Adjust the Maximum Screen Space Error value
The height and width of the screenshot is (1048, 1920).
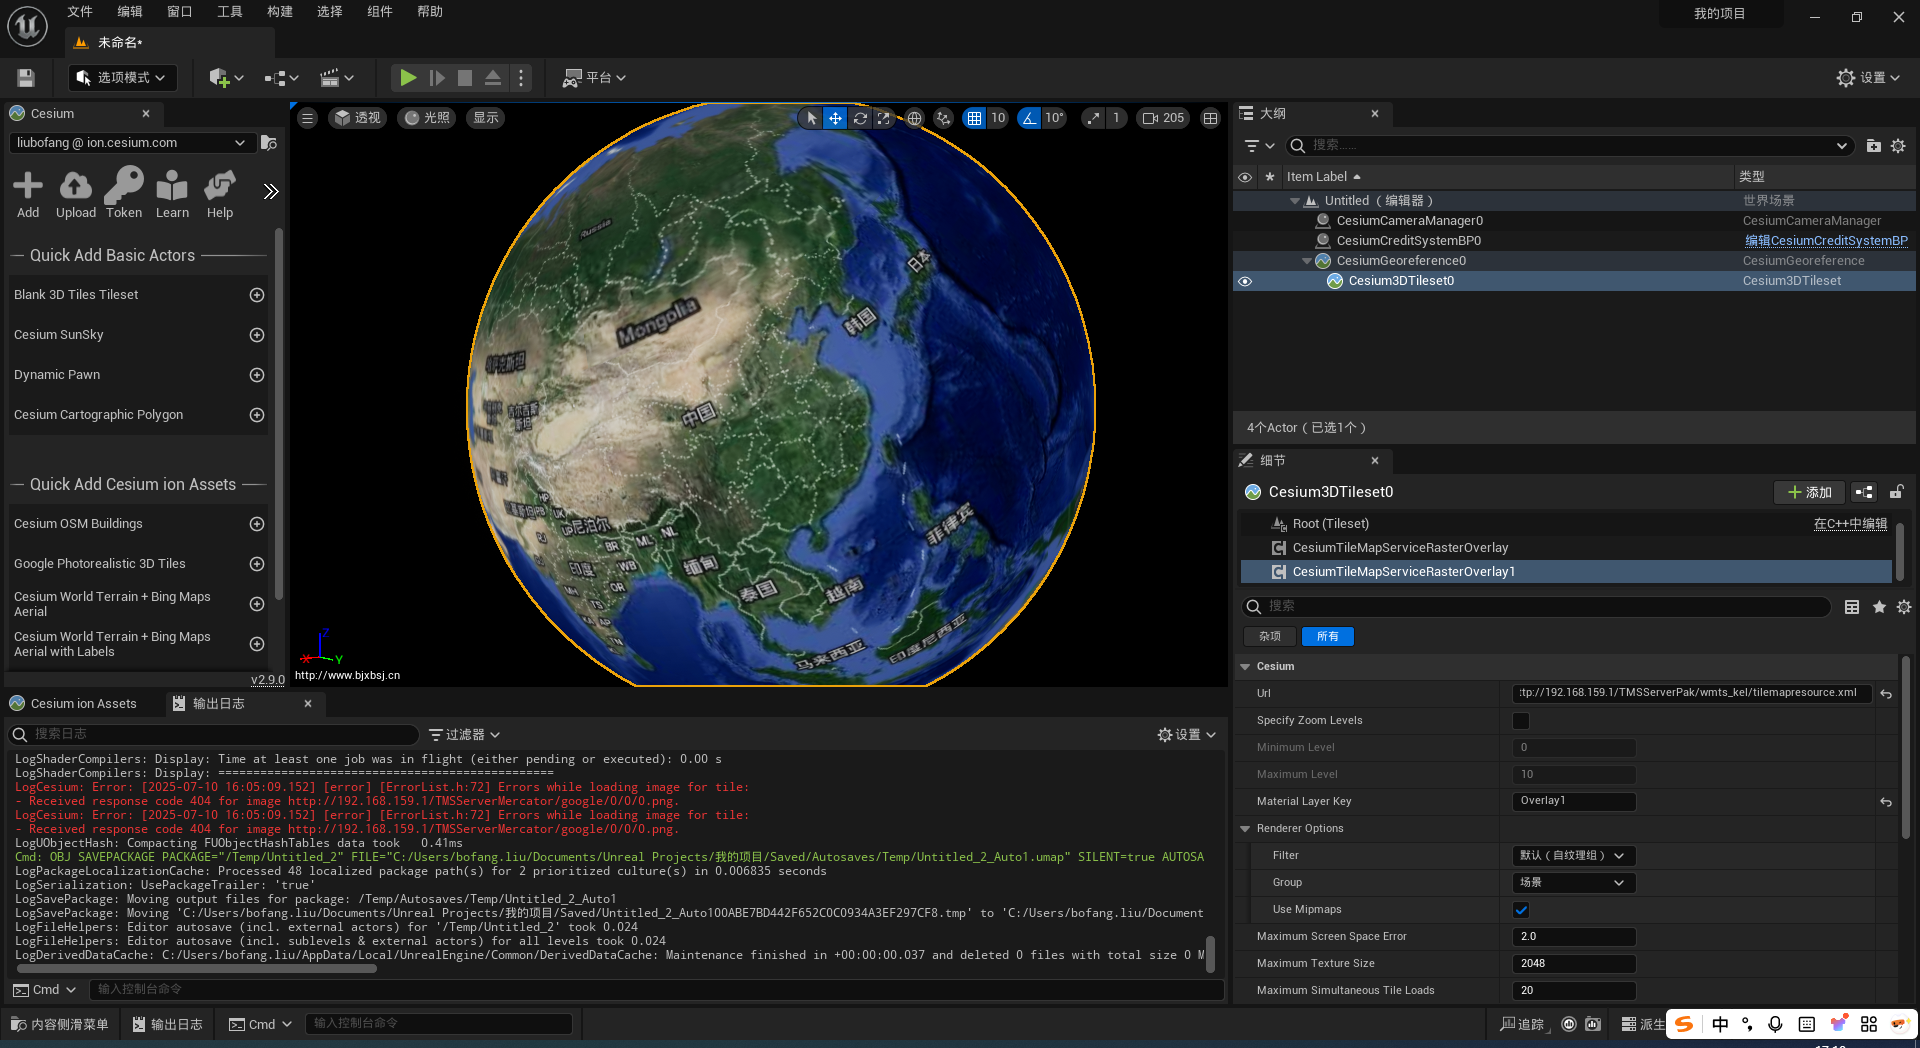[x=1573, y=936]
